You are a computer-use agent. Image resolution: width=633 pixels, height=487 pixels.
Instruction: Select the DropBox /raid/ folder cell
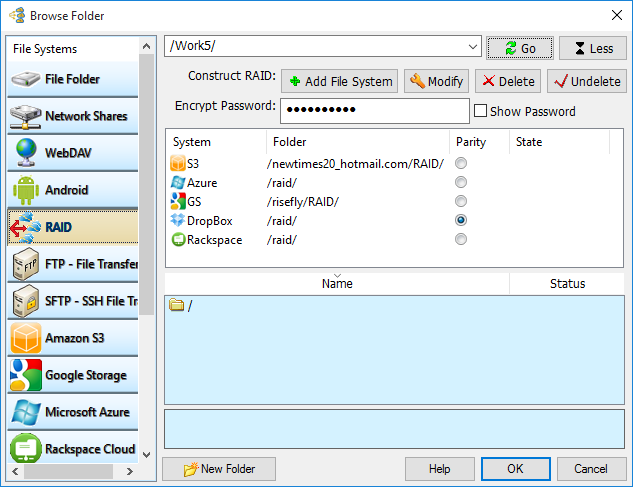point(282,220)
